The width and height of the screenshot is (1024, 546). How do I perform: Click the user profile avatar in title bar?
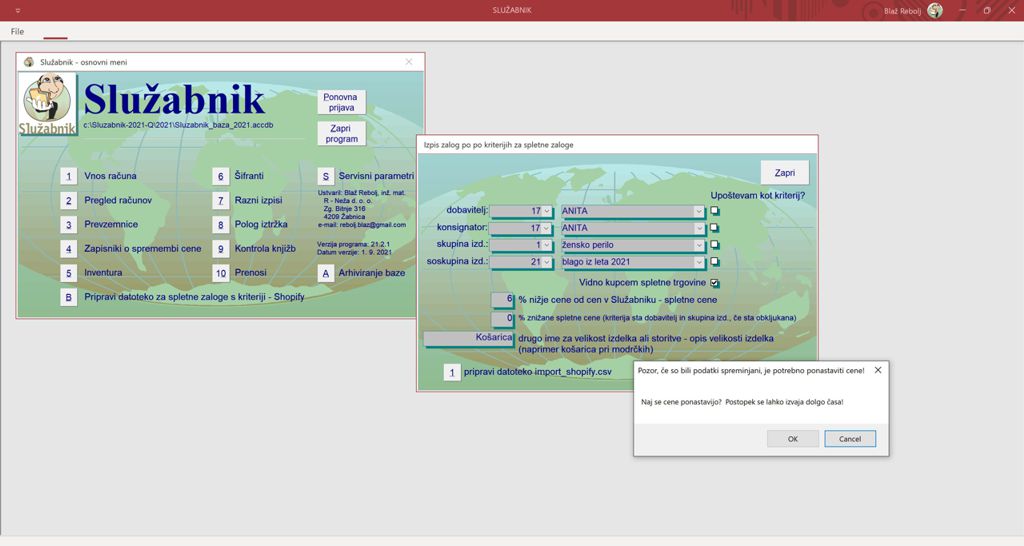[x=935, y=10]
